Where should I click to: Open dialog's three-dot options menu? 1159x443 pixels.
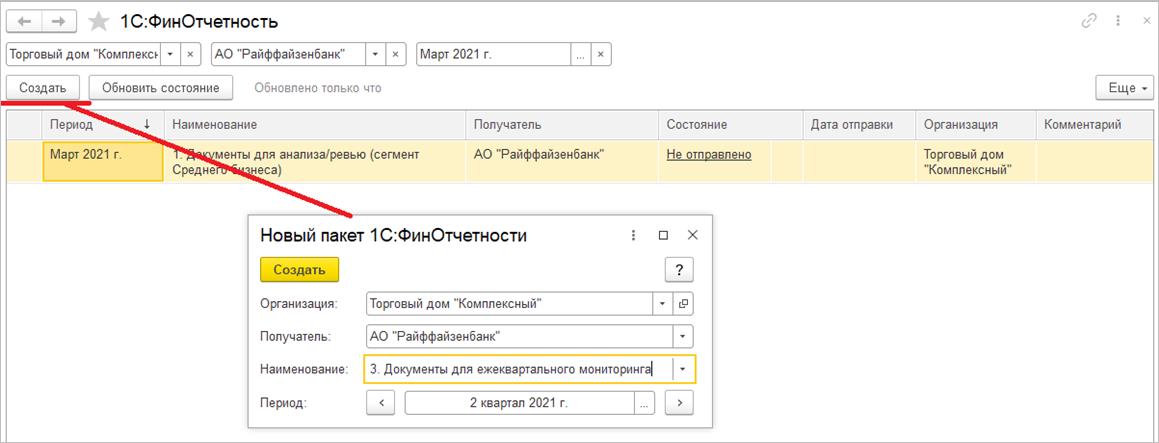click(633, 235)
